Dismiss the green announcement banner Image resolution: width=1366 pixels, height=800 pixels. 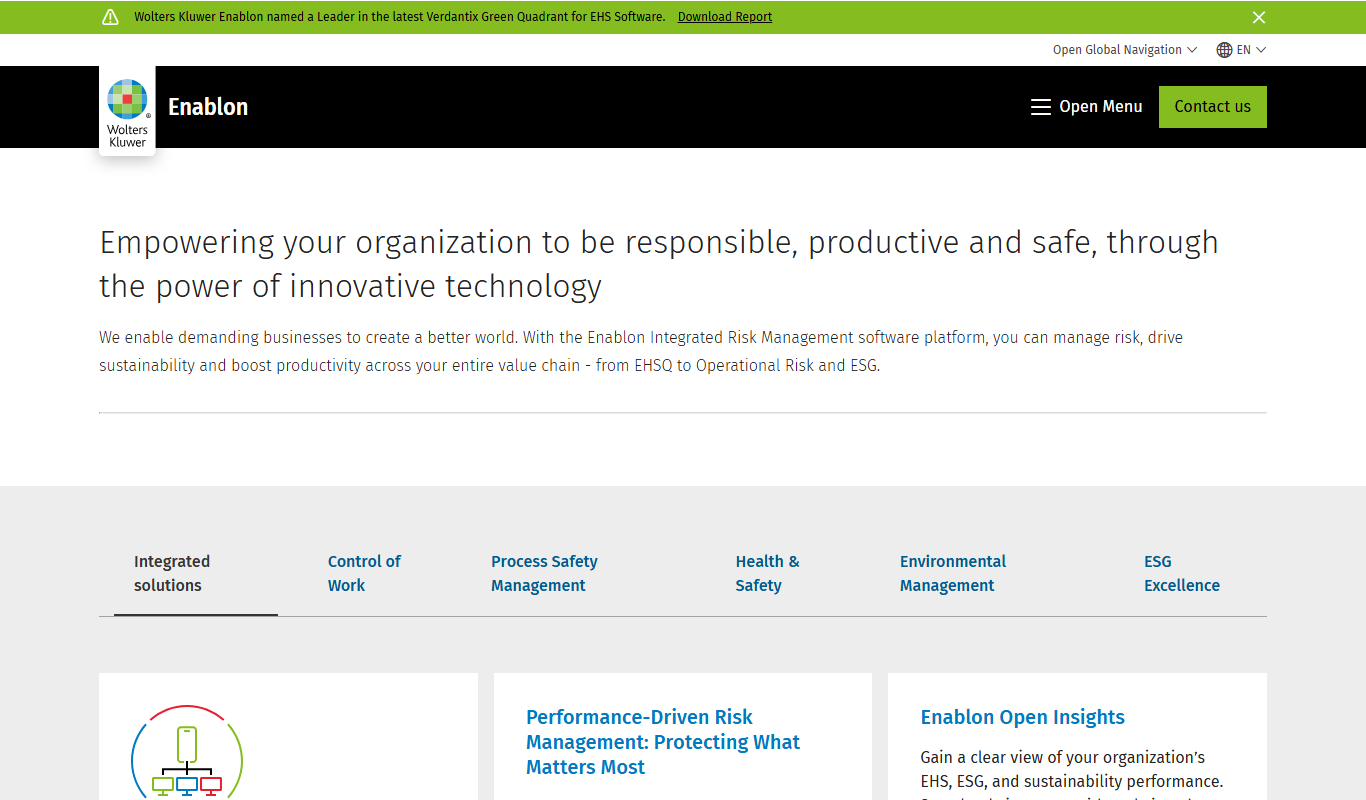click(x=1259, y=17)
